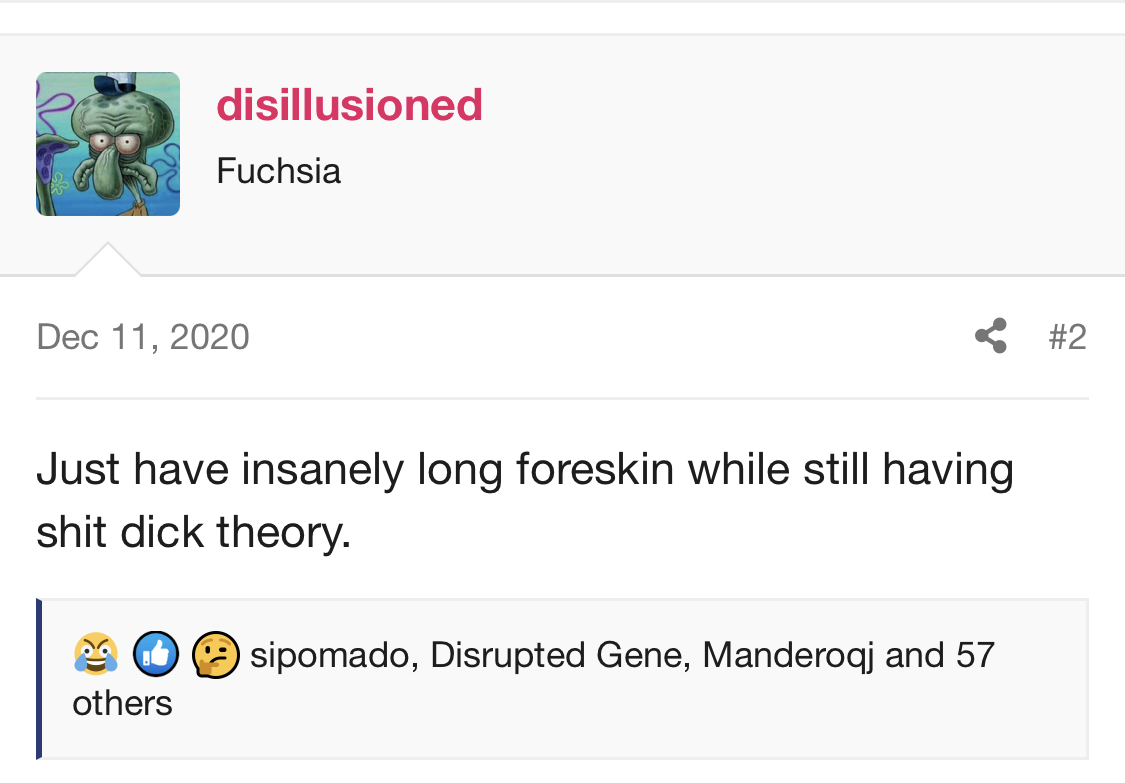Click the word others in the reactions bar
This screenshot has height=783, width=1125.
click(x=122, y=703)
